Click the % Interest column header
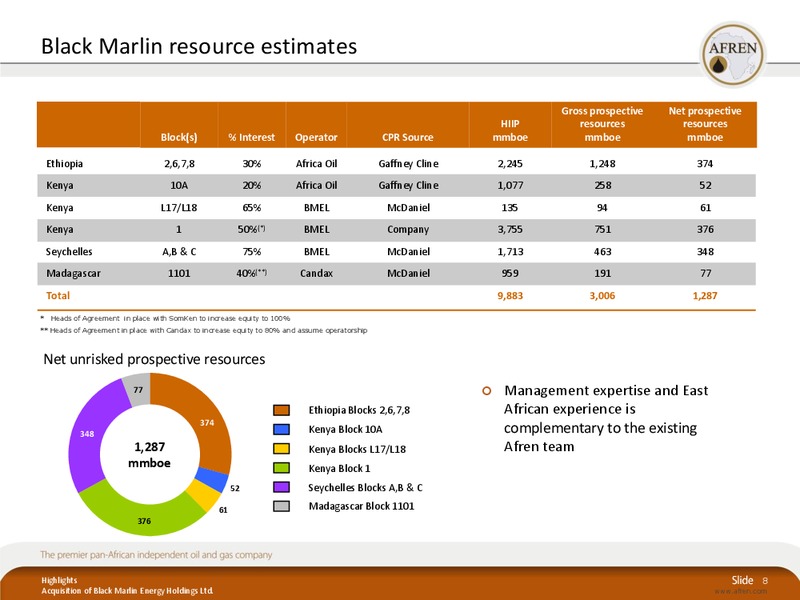Image resolution: width=800 pixels, height=600 pixels. 252,137
